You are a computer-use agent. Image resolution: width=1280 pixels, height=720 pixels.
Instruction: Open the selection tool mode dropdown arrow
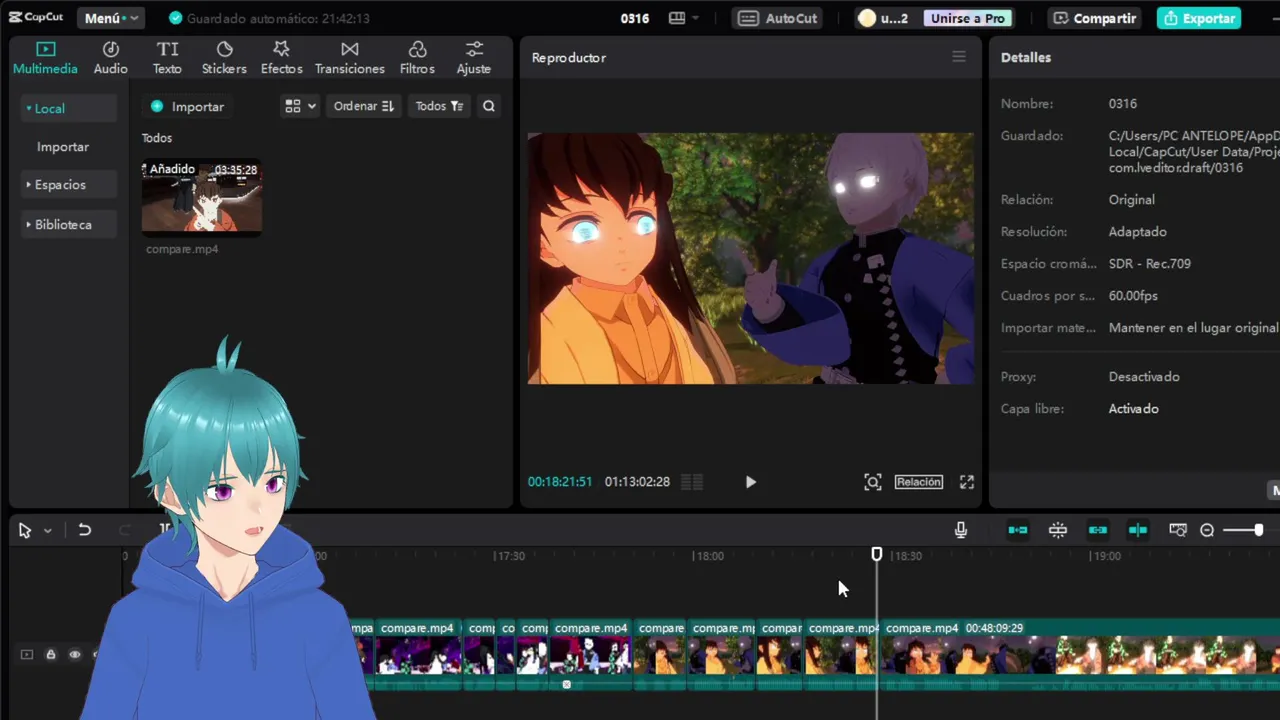click(47, 530)
